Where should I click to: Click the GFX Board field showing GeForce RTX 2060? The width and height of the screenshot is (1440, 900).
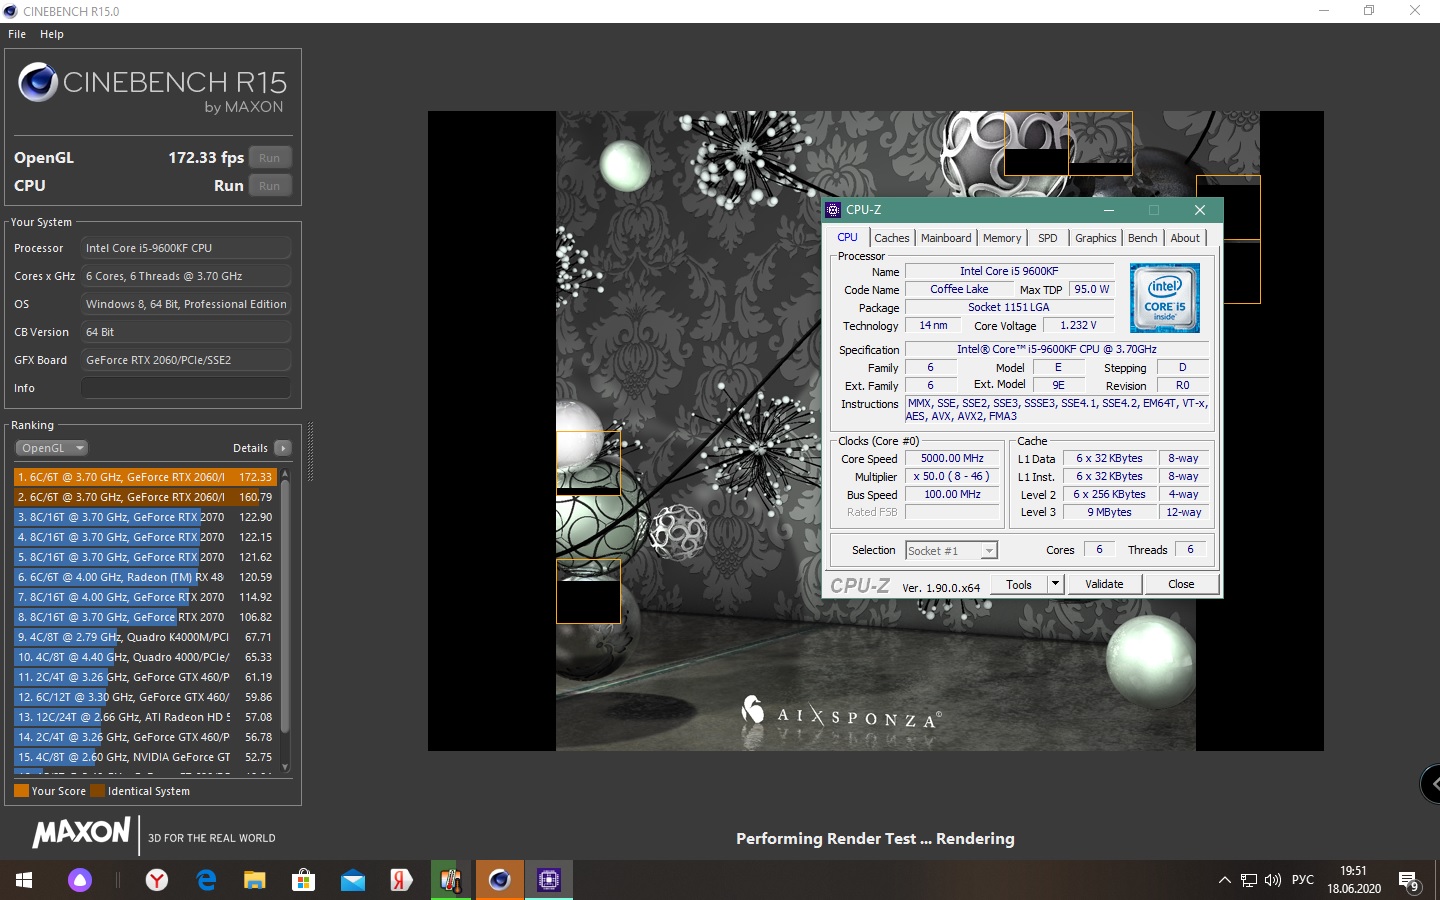click(186, 360)
